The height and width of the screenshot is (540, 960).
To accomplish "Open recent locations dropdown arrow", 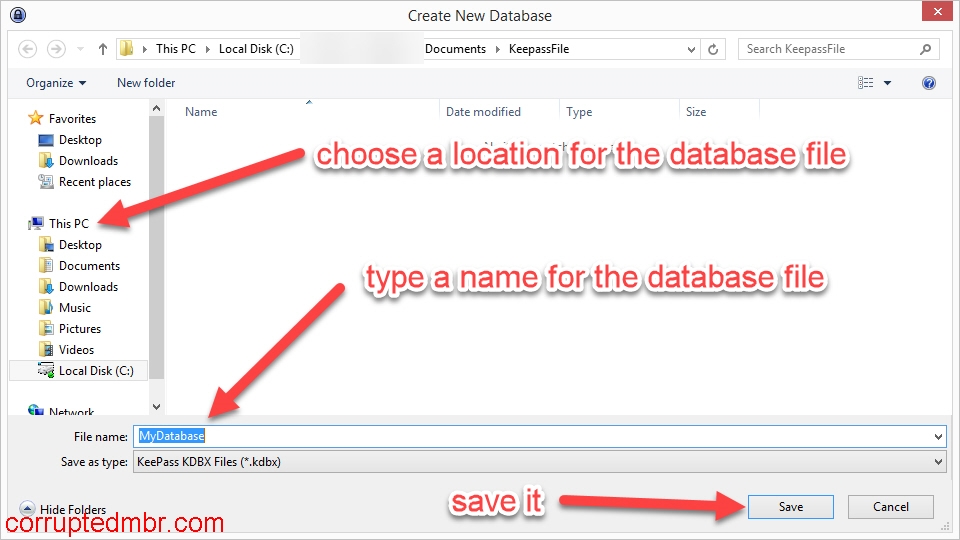I will [x=80, y=49].
